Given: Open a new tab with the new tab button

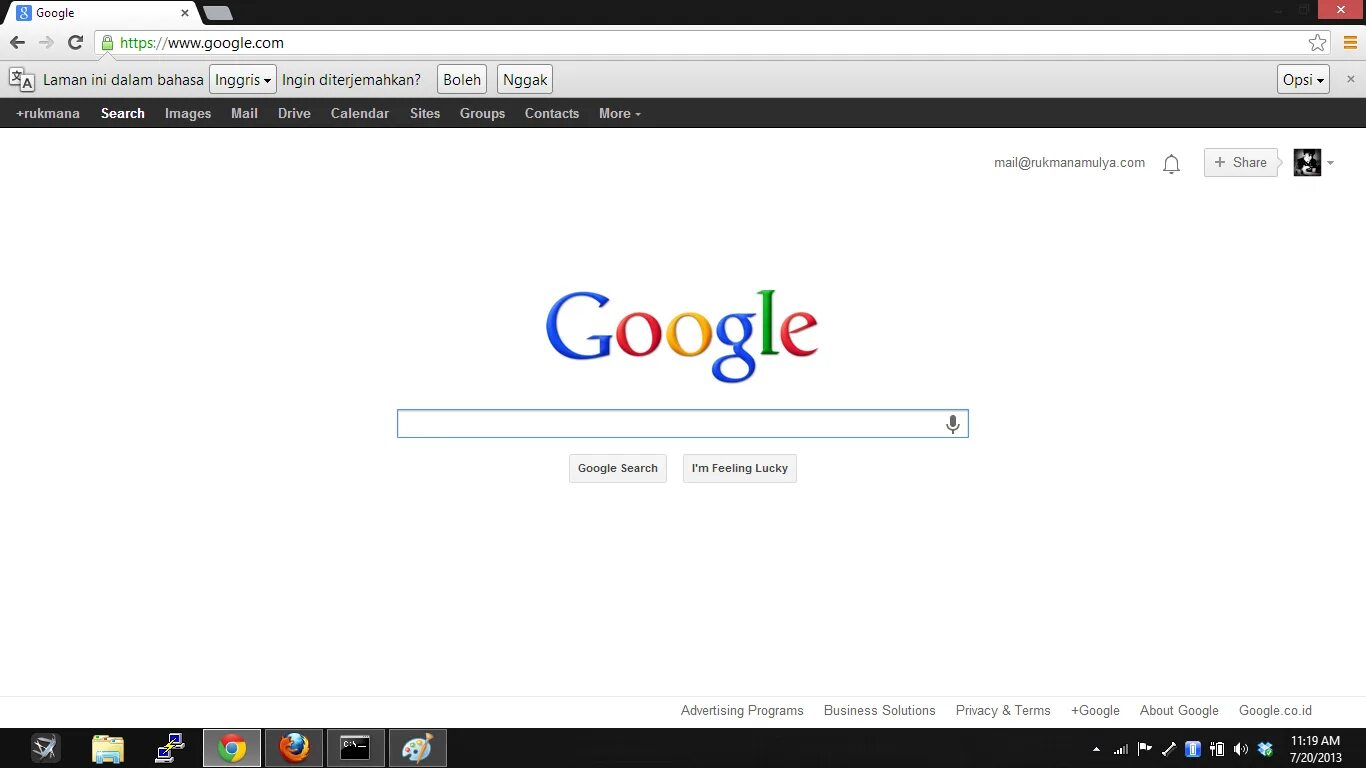Looking at the screenshot, I should pos(218,13).
